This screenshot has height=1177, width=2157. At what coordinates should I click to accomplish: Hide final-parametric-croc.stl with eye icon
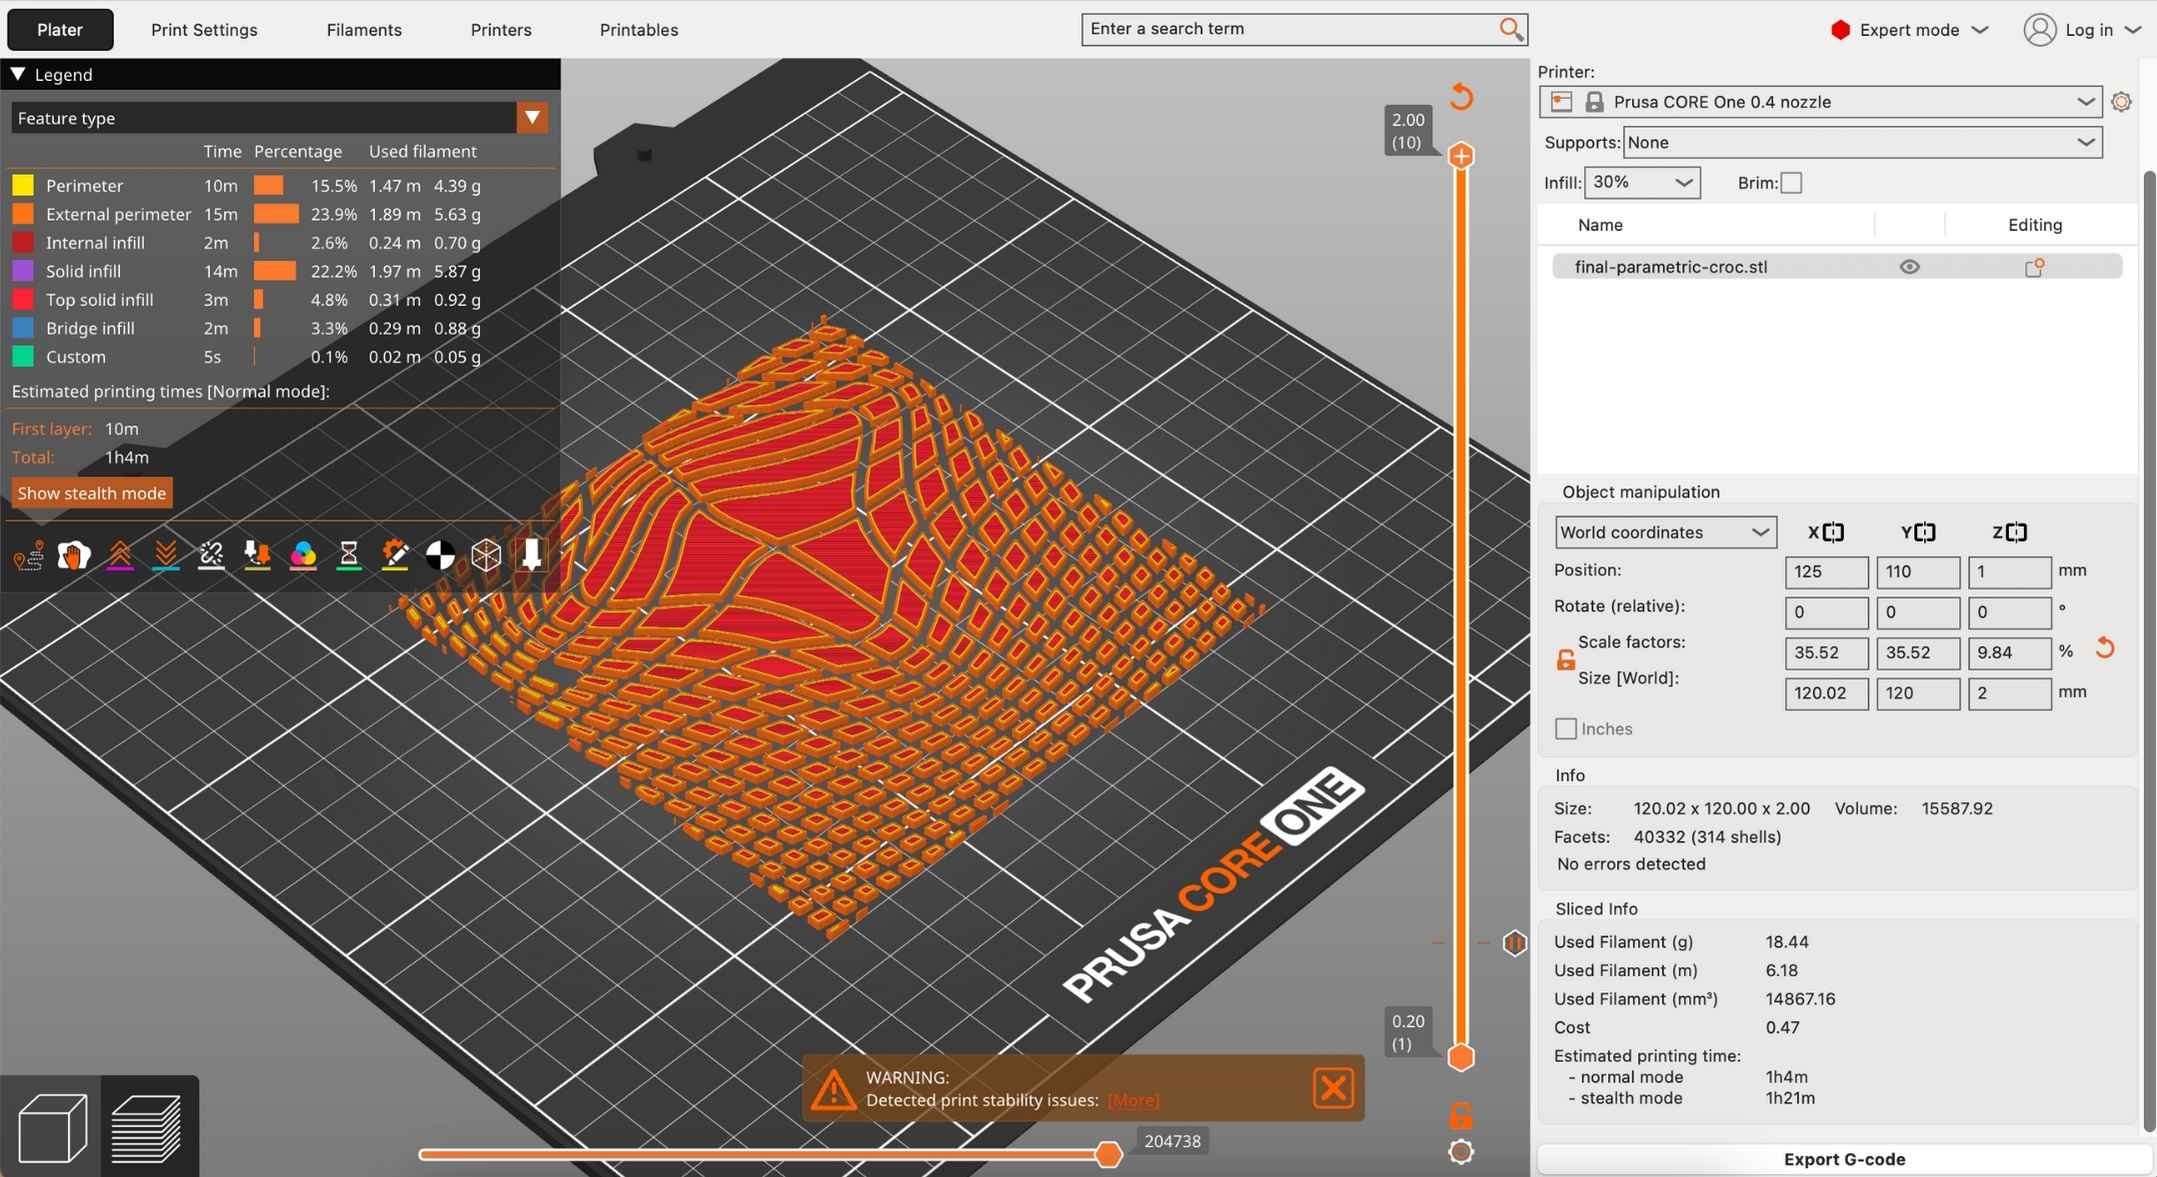point(1909,267)
